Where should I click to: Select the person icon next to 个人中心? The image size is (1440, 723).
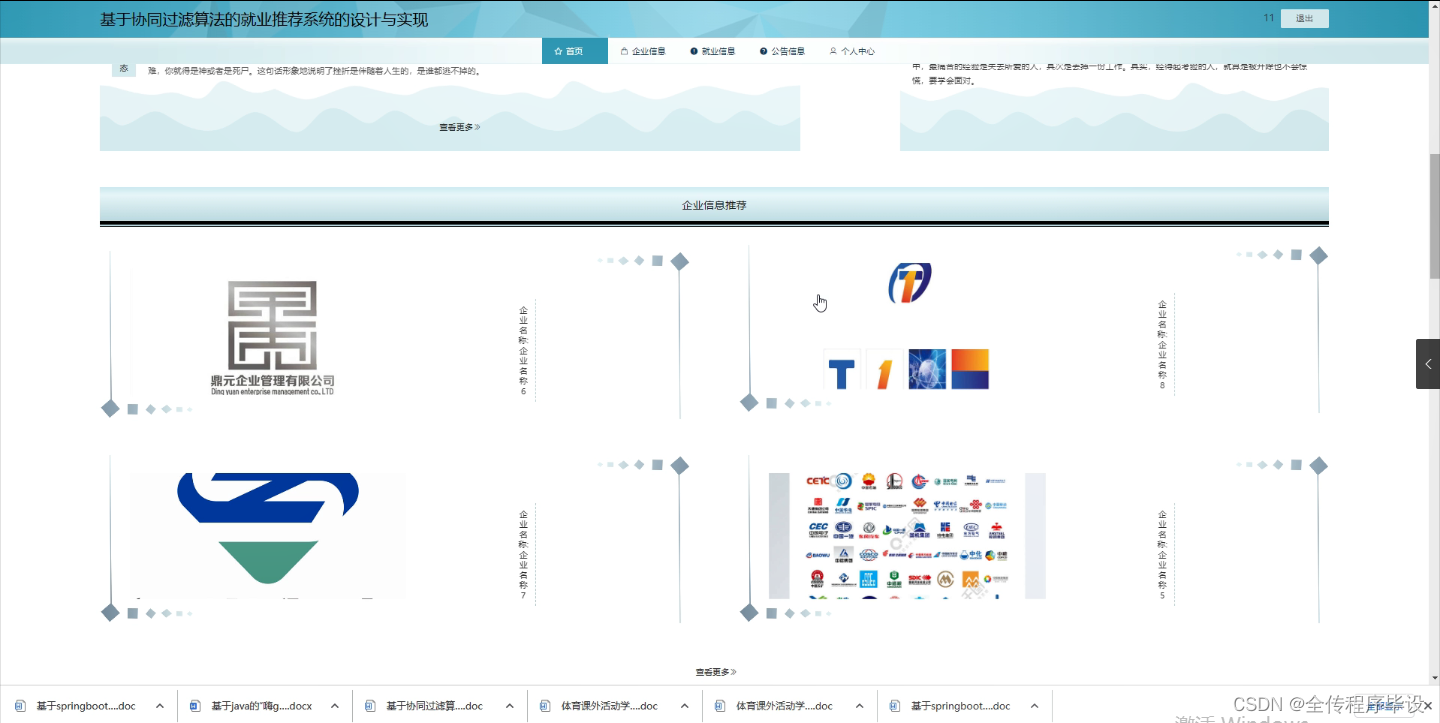[833, 50]
